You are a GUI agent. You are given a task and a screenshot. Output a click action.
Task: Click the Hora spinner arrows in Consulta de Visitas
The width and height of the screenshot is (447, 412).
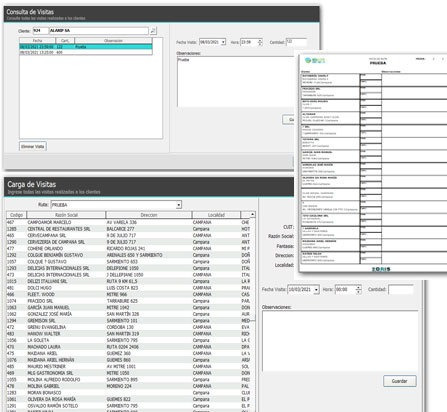[260, 42]
